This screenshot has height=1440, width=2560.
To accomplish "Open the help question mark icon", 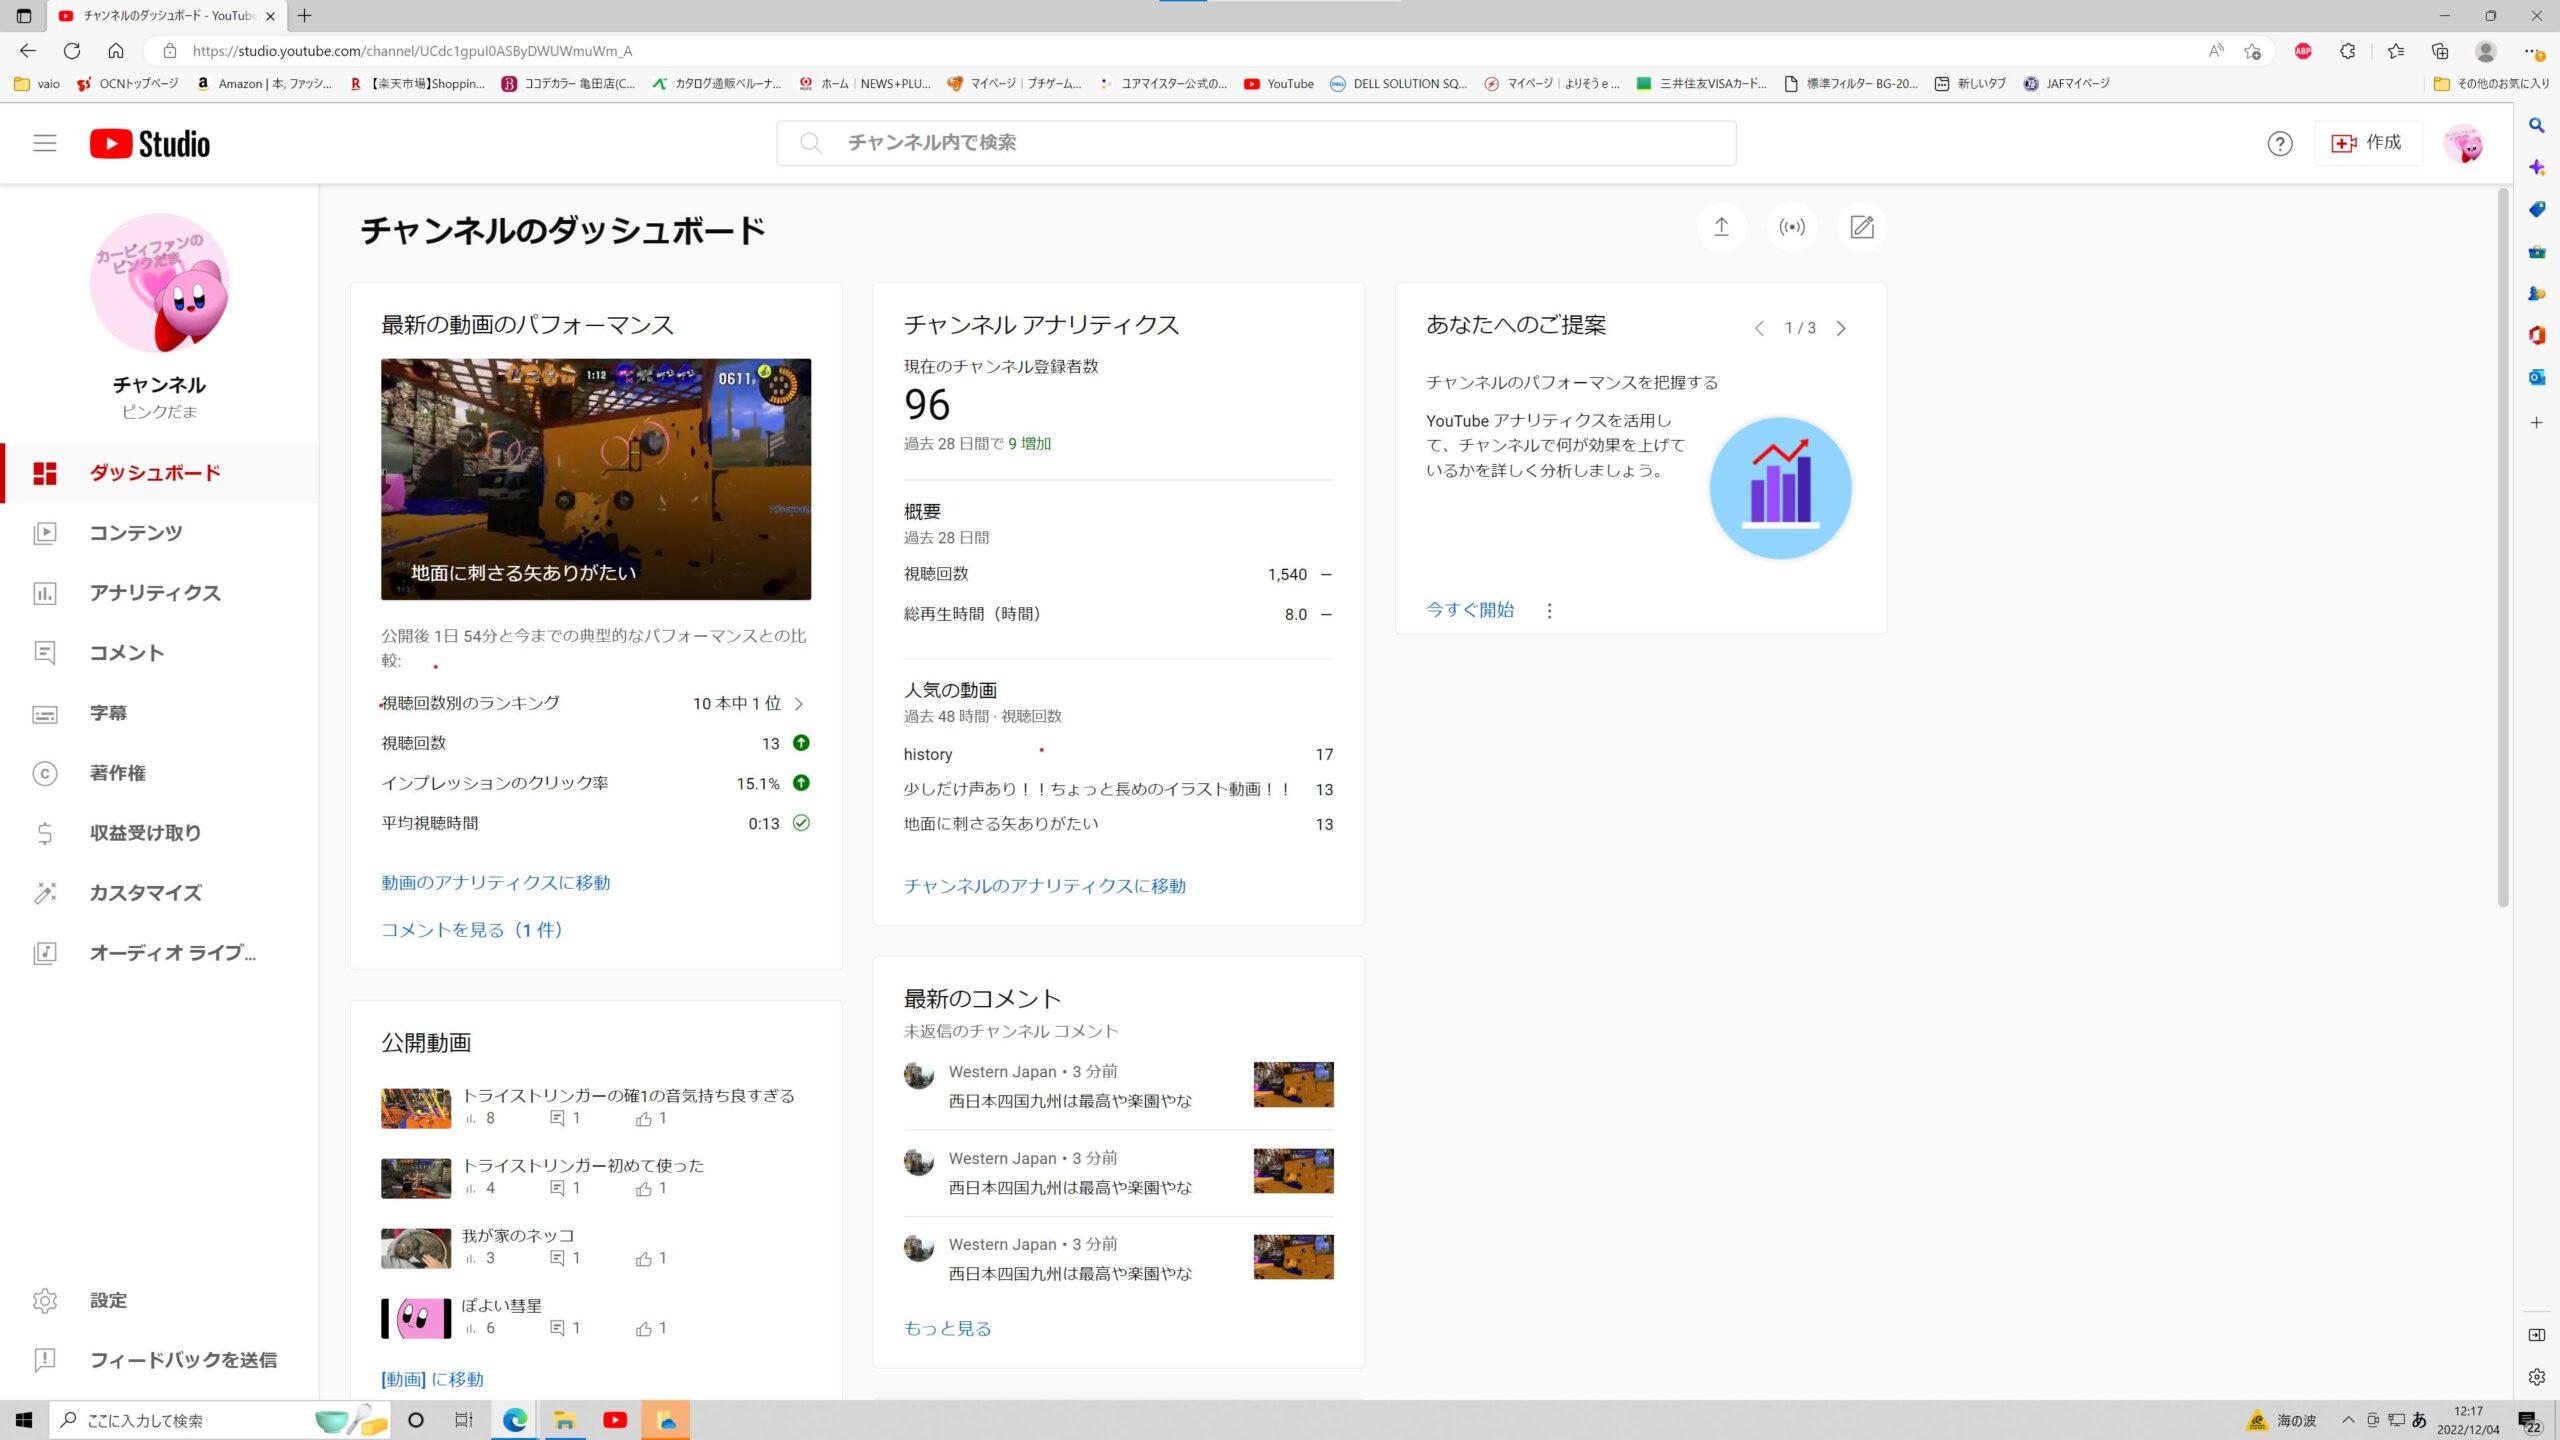I will [x=2280, y=144].
